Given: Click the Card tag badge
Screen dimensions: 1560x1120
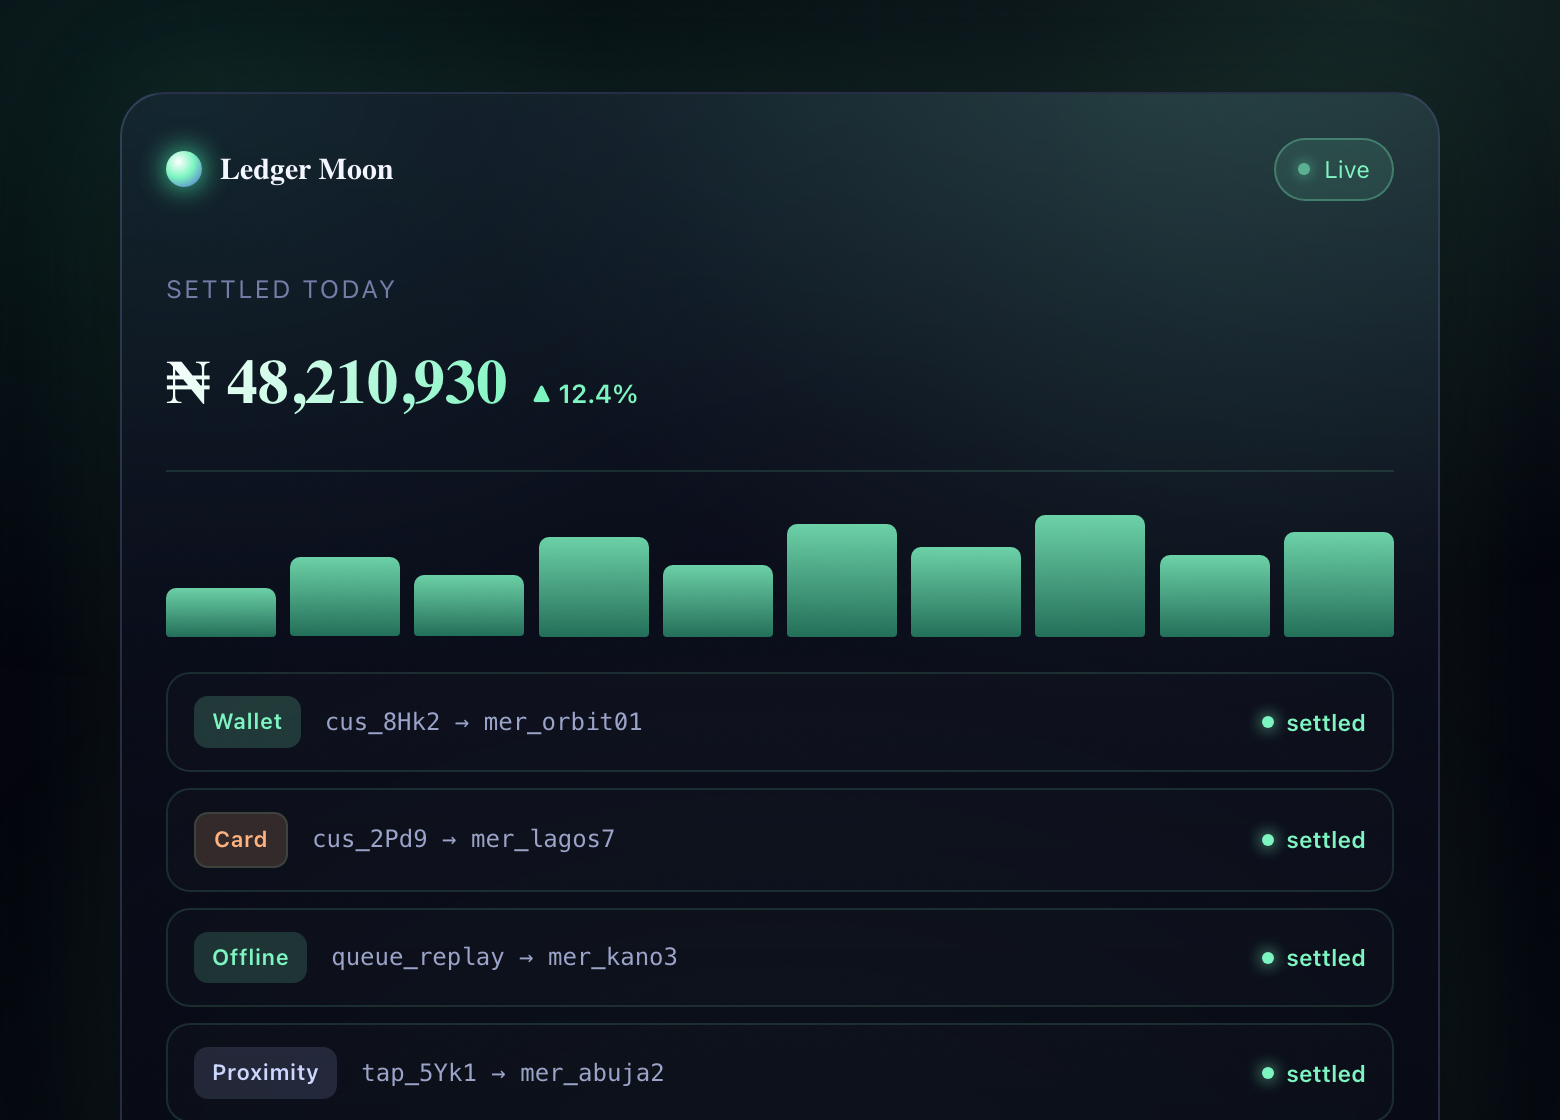Looking at the screenshot, I should (x=241, y=840).
